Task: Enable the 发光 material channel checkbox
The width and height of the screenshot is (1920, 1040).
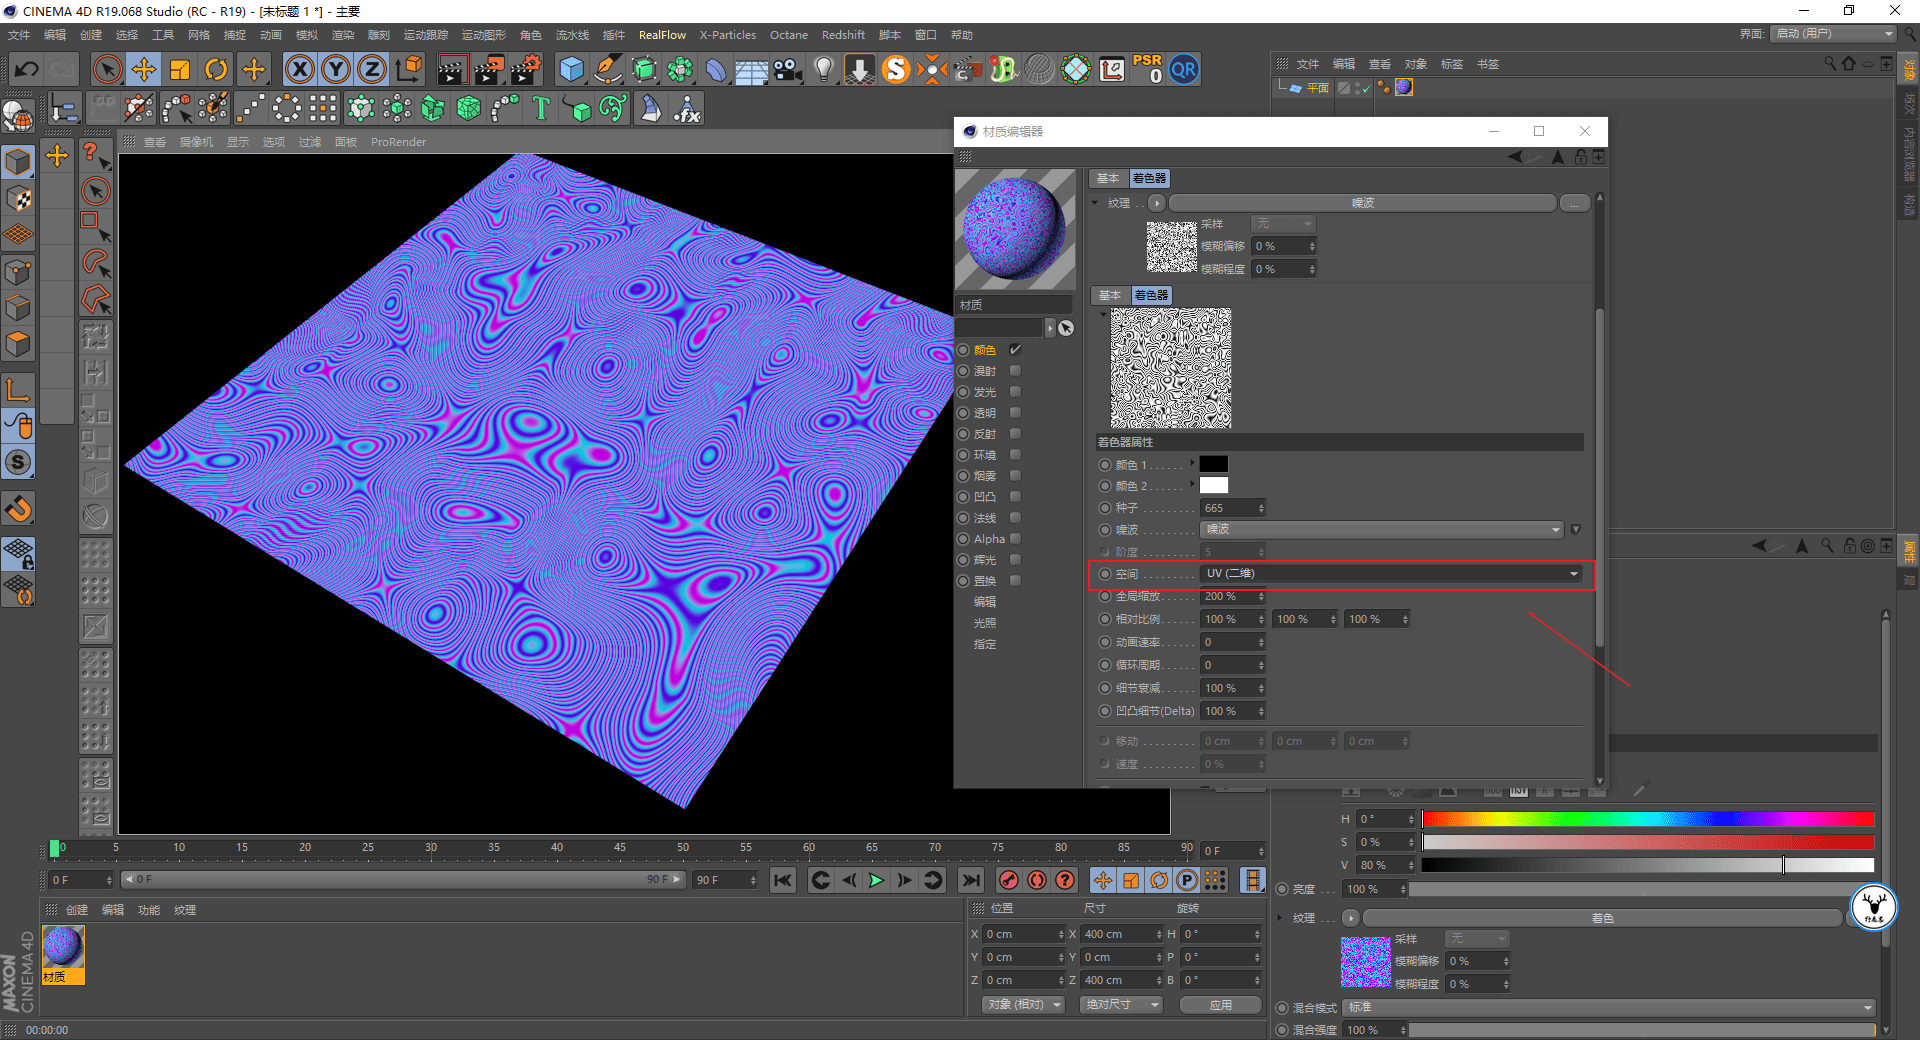Action: click(x=1015, y=392)
